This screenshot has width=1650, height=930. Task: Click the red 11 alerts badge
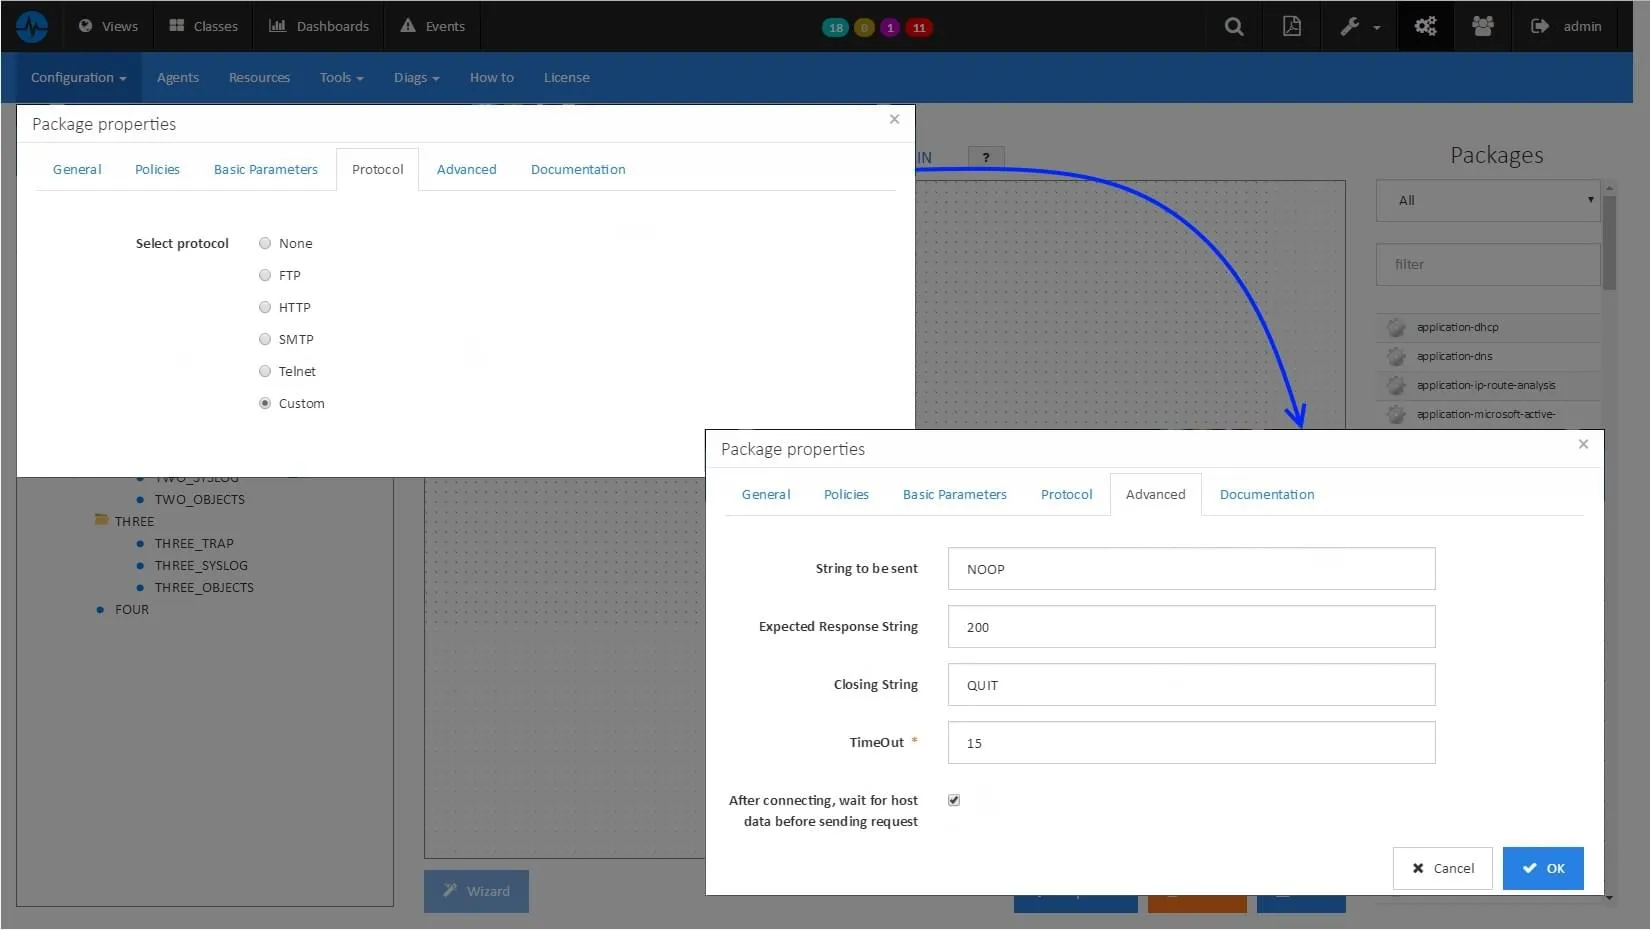918,28
